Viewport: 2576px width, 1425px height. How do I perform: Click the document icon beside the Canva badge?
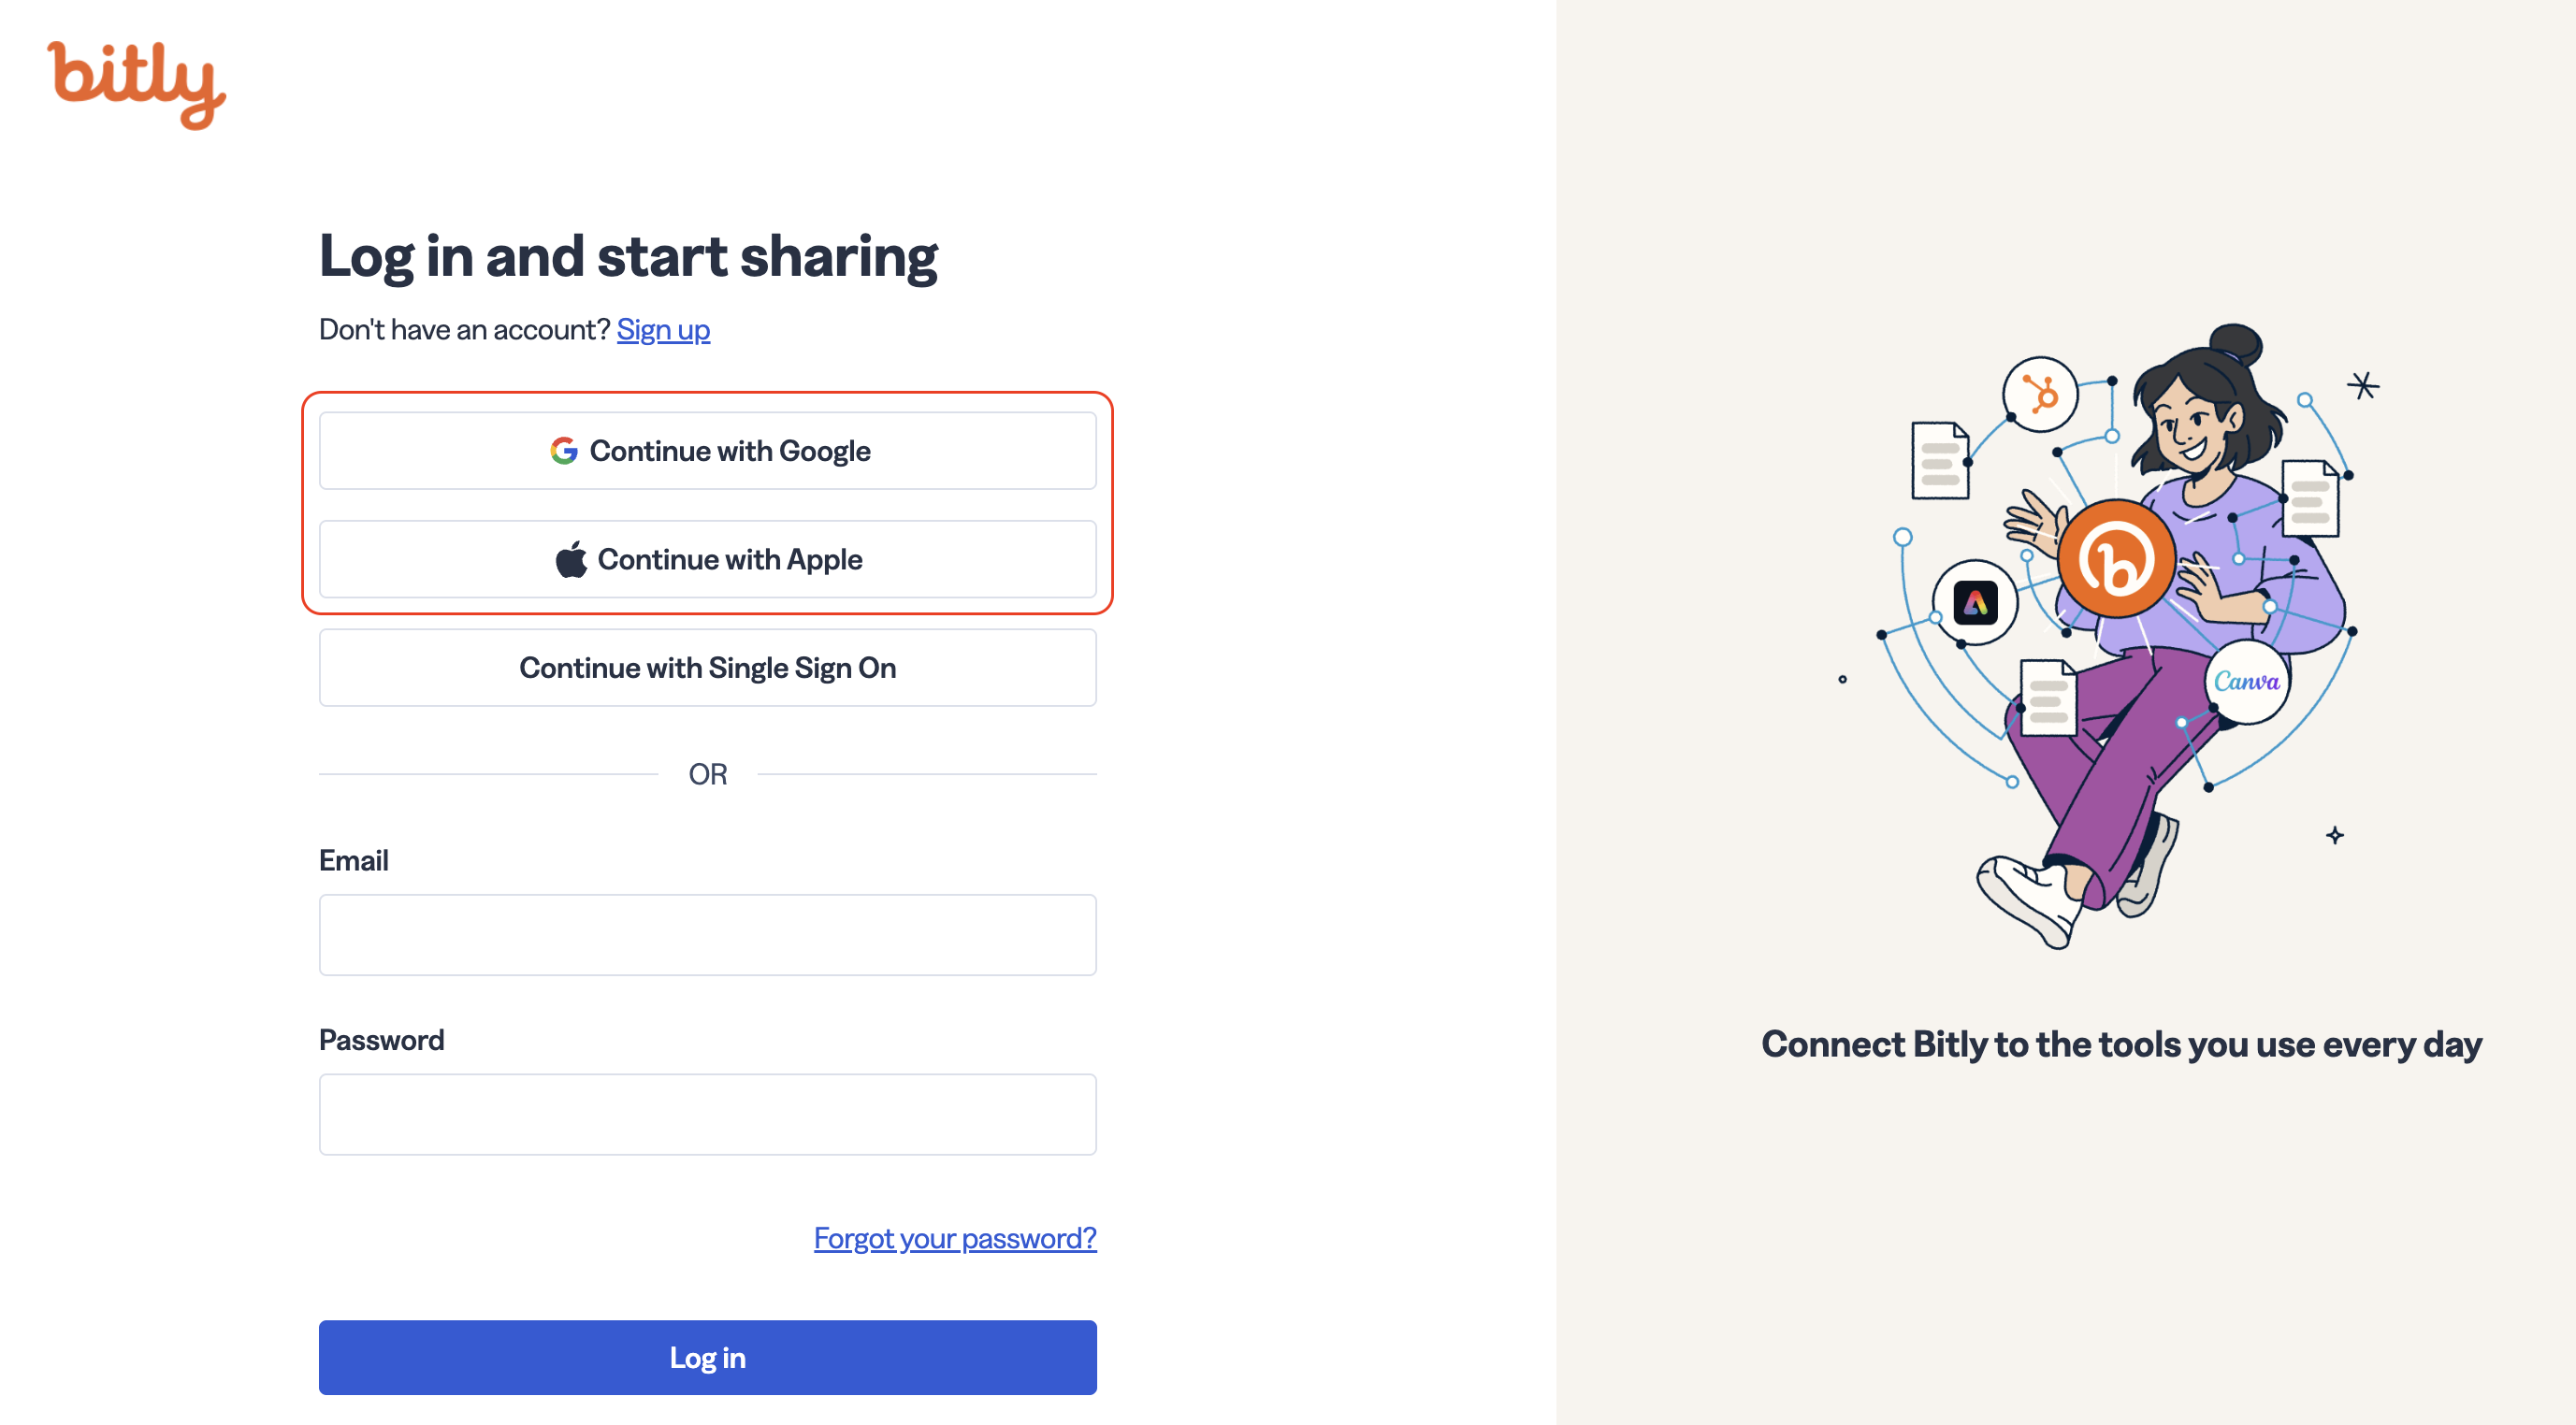(x=2048, y=697)
